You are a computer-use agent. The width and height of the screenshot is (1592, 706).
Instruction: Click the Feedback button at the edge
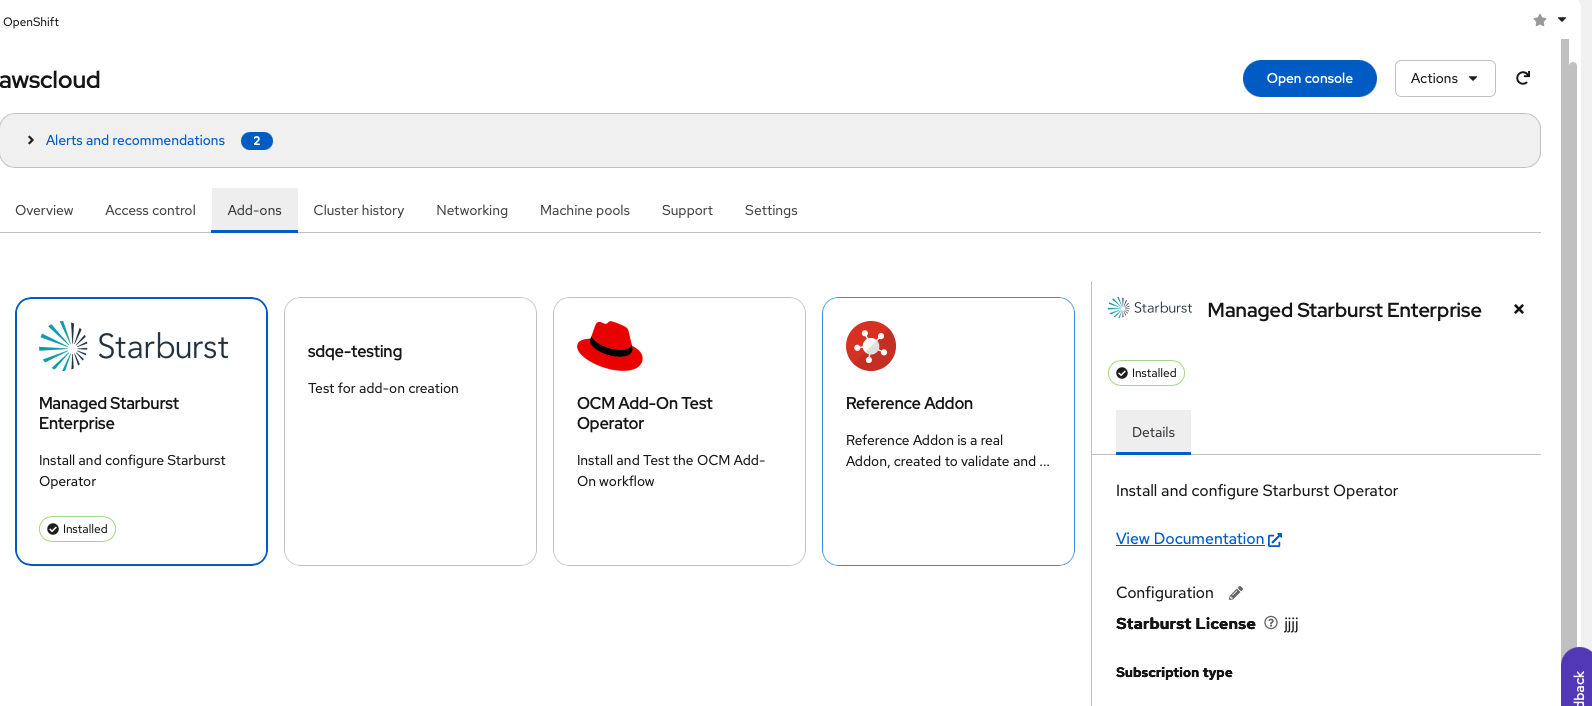(x=1578, y=685)
